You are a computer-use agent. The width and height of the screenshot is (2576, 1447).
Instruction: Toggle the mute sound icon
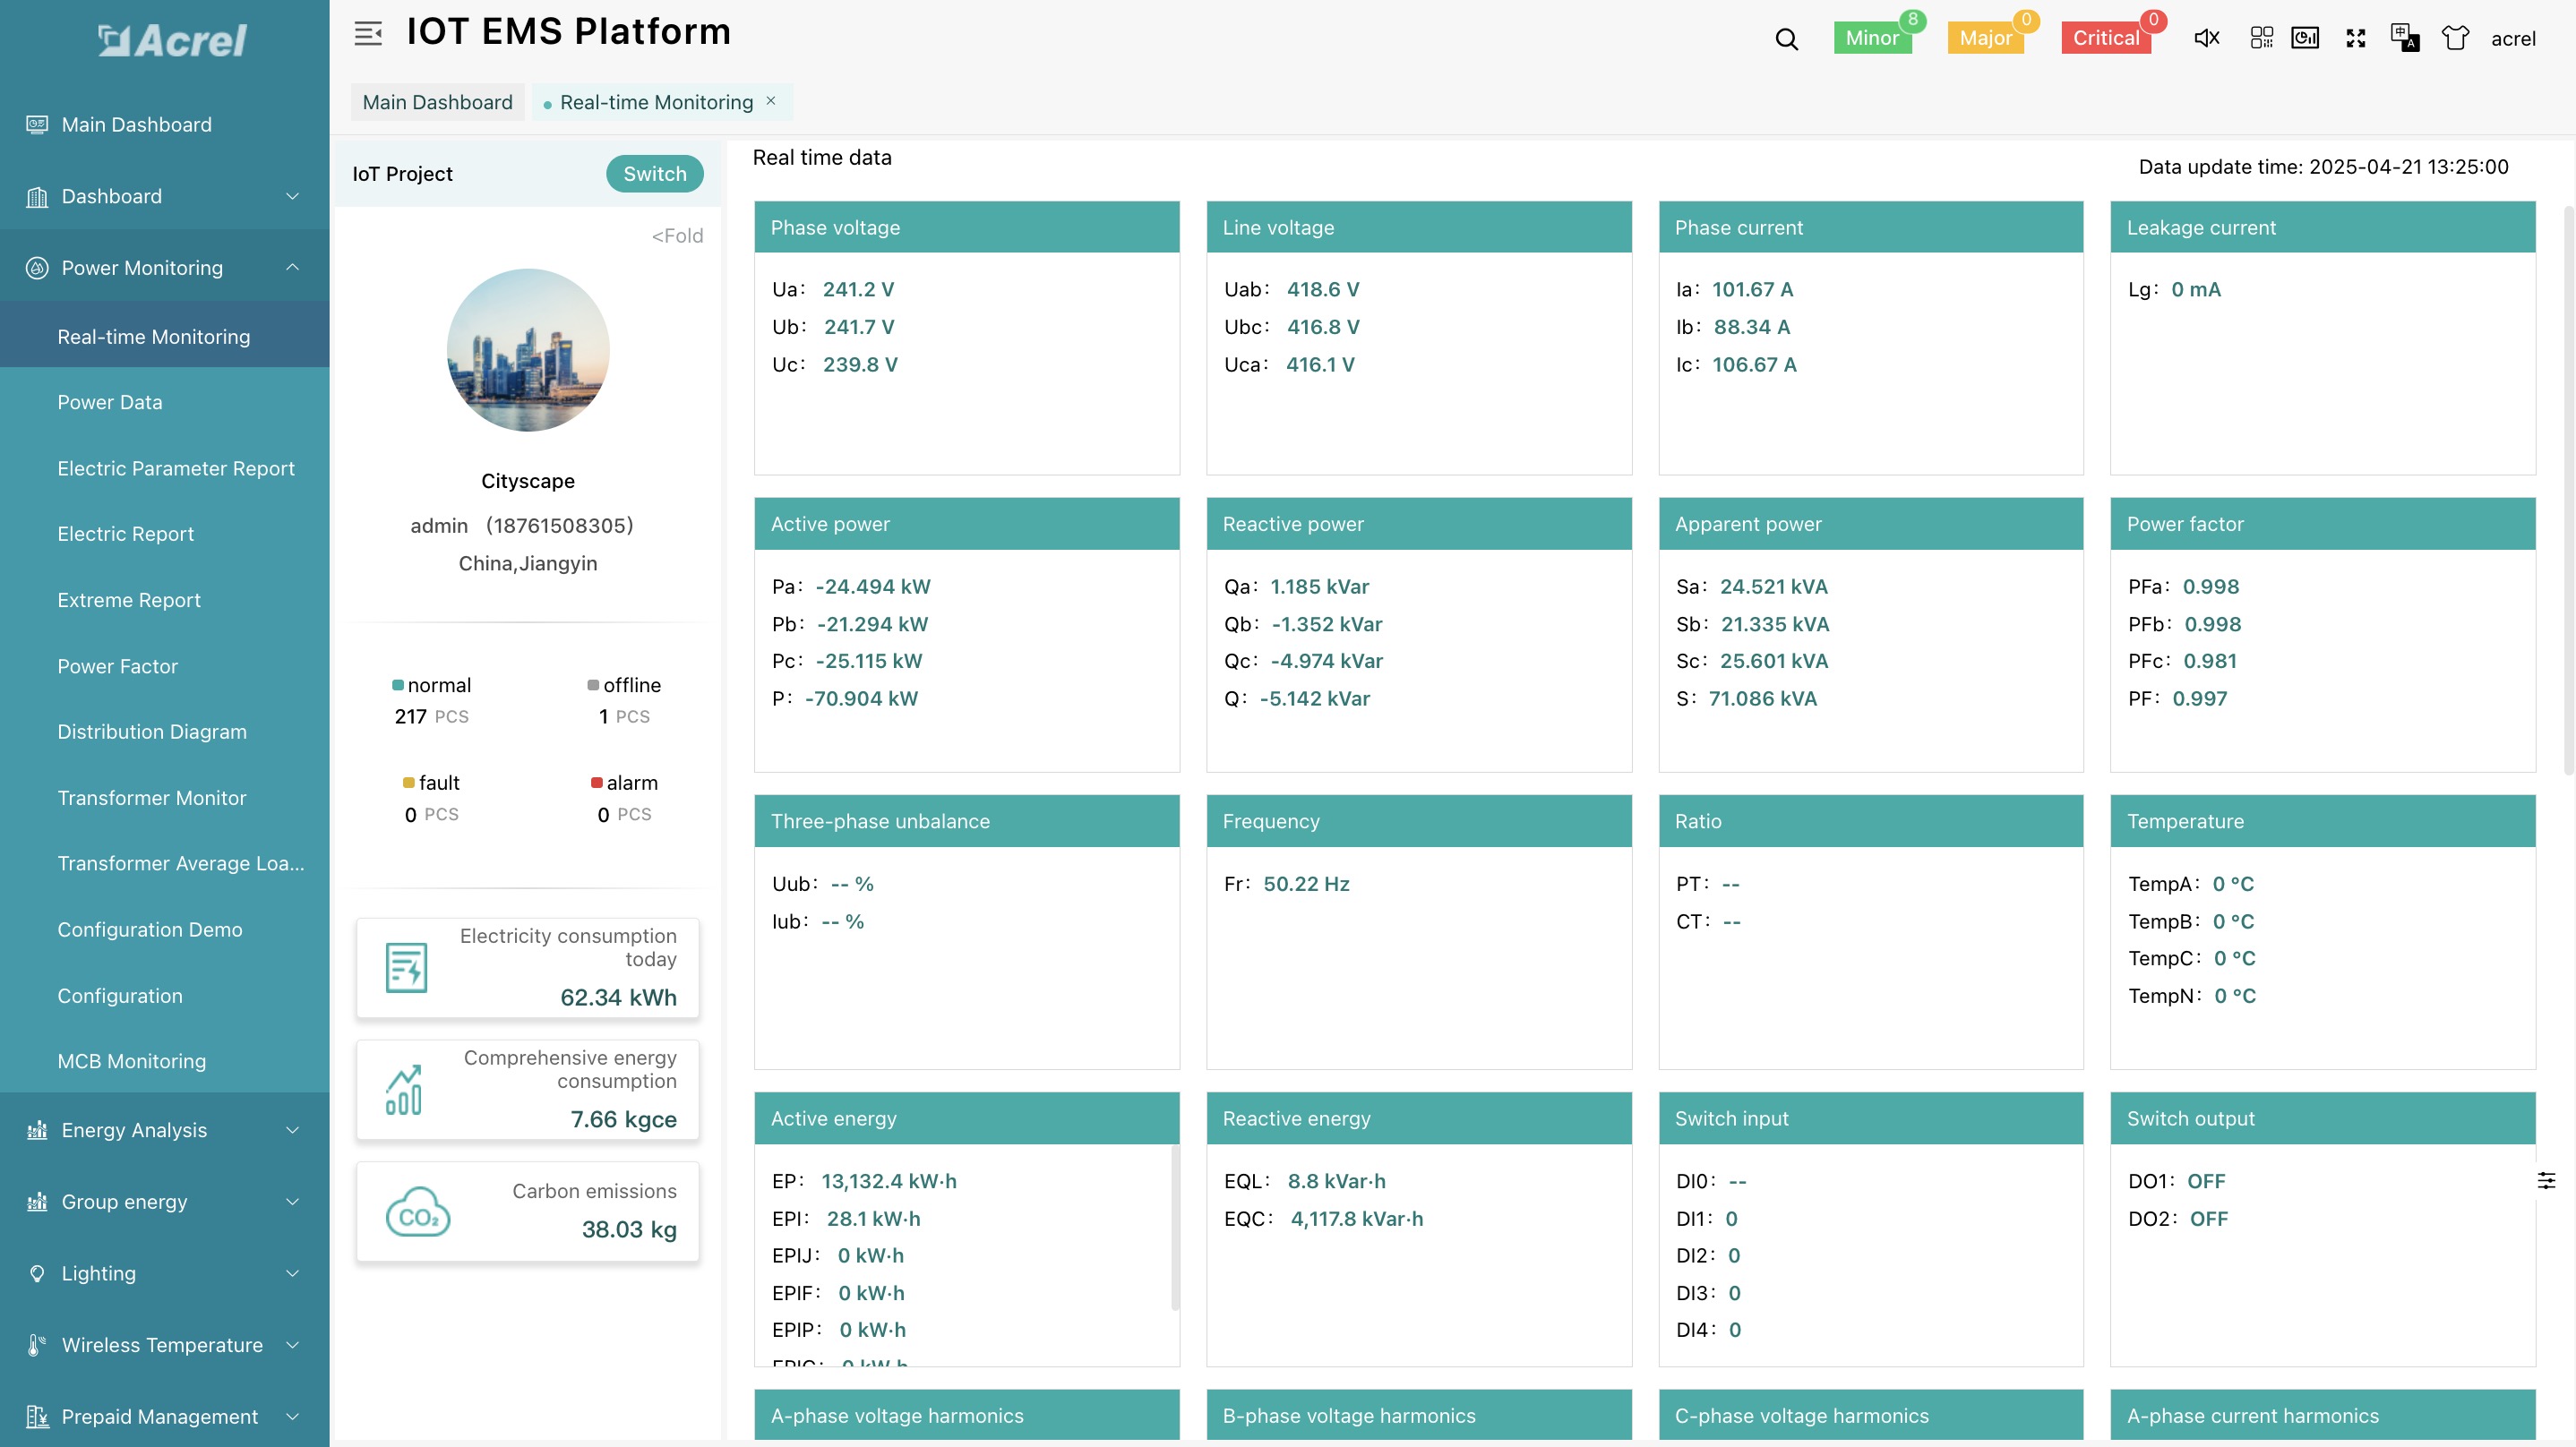(x=2206, y=38)
